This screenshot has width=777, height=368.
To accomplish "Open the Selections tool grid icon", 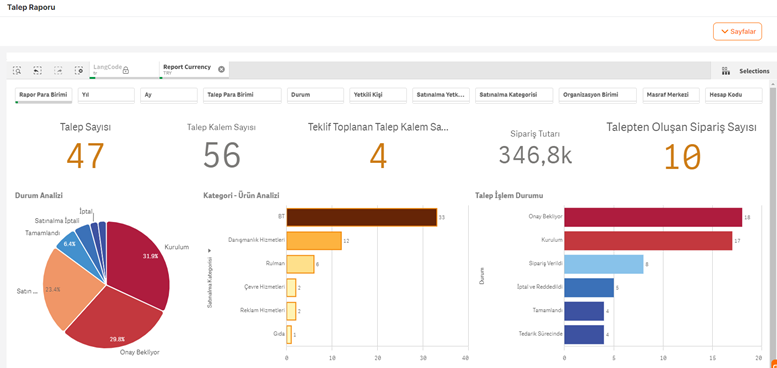I will 726,71.
